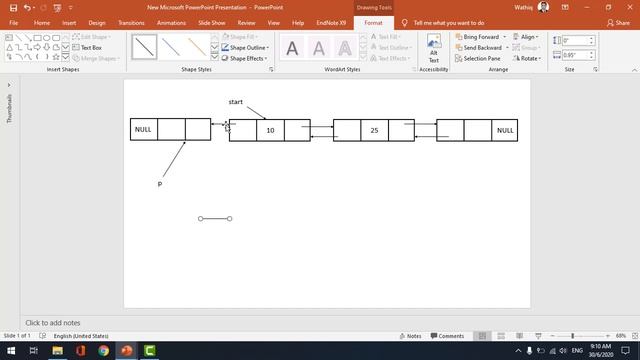Select the Right Arrow block shape
The image size is (640, 360).
(37, 47)
